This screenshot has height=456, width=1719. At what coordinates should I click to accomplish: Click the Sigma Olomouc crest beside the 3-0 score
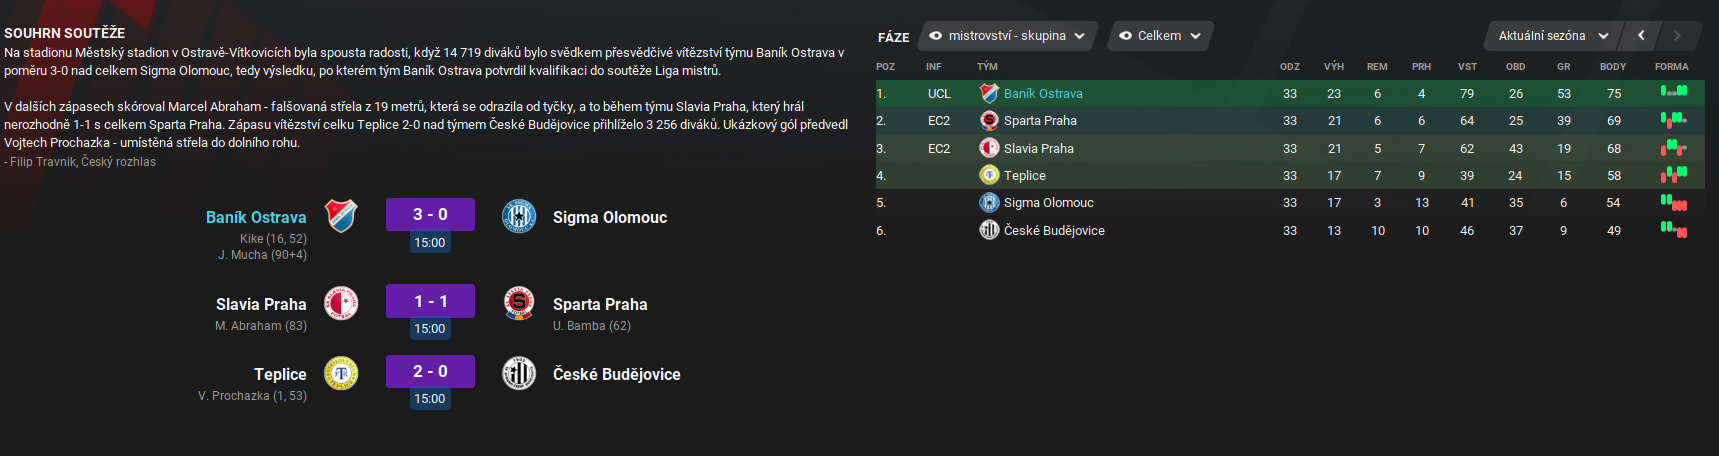point(519,216)
